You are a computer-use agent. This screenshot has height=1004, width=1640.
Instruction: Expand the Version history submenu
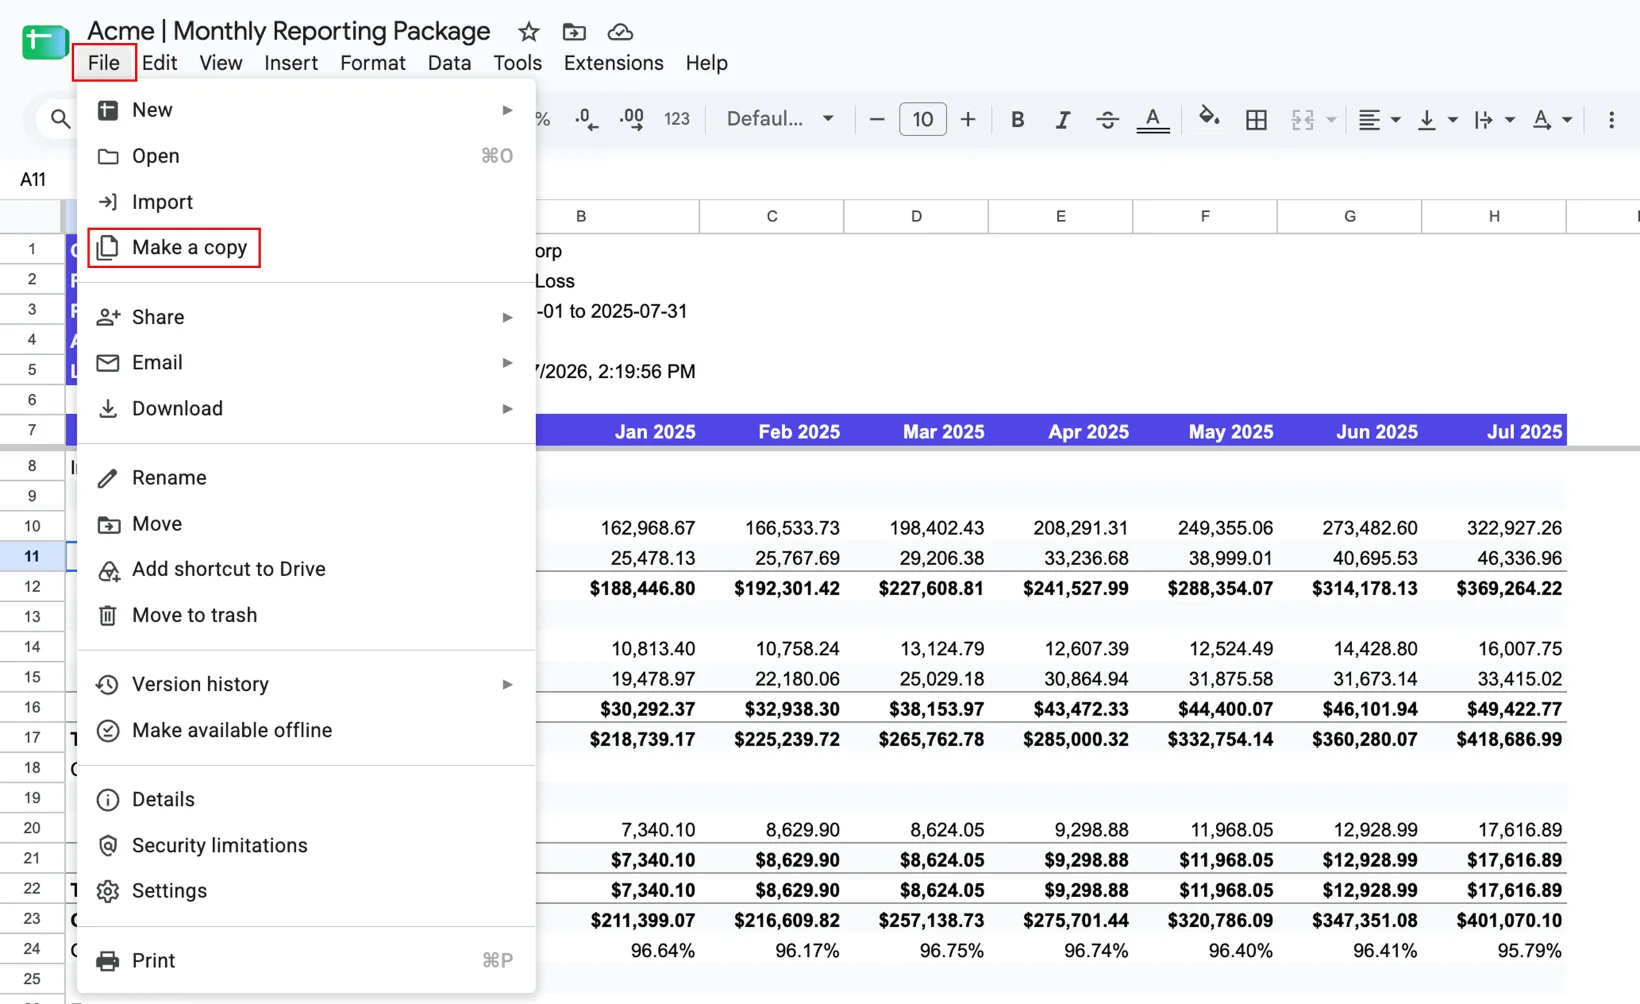pyautogui.click(x=306, y=684)
